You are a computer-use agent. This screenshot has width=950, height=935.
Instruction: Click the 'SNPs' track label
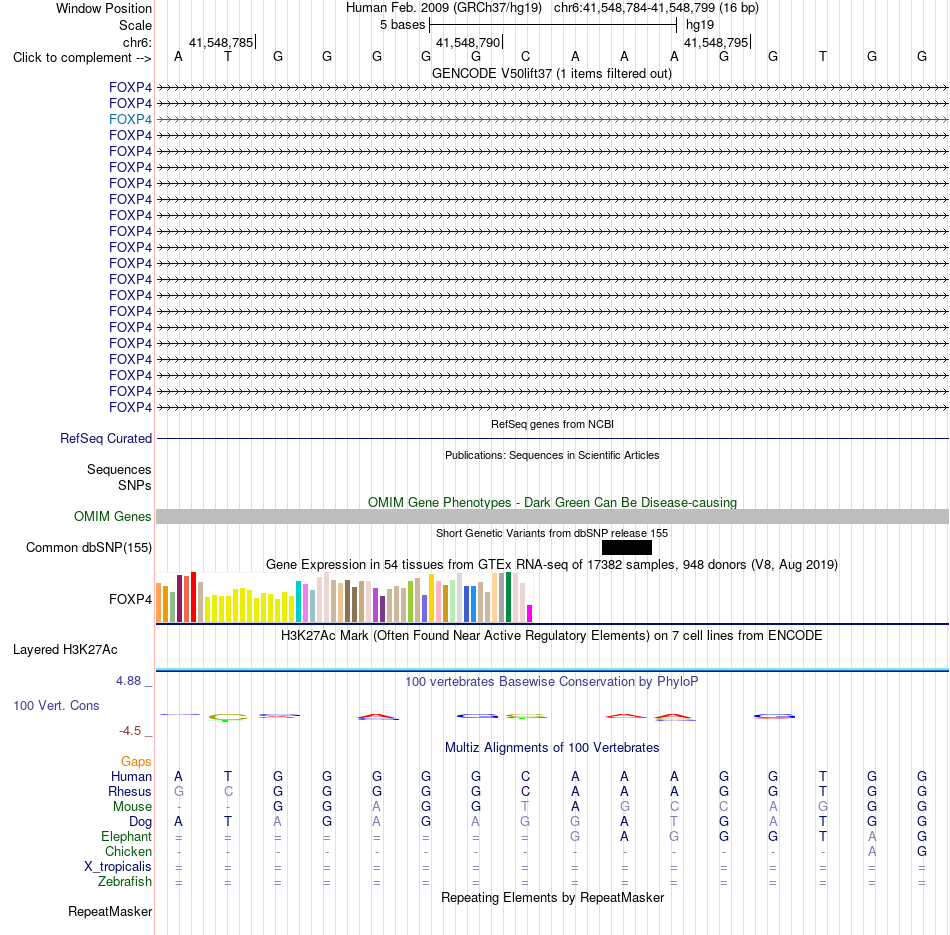coord(135,485)
